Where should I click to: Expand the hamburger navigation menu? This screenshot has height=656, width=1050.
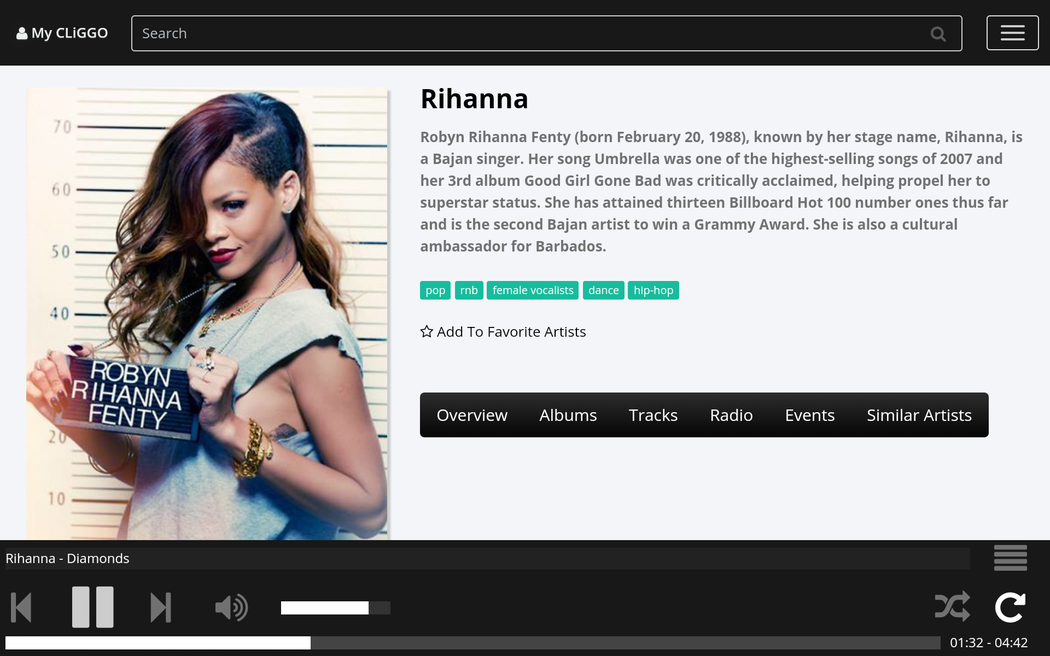(1012, 33)
